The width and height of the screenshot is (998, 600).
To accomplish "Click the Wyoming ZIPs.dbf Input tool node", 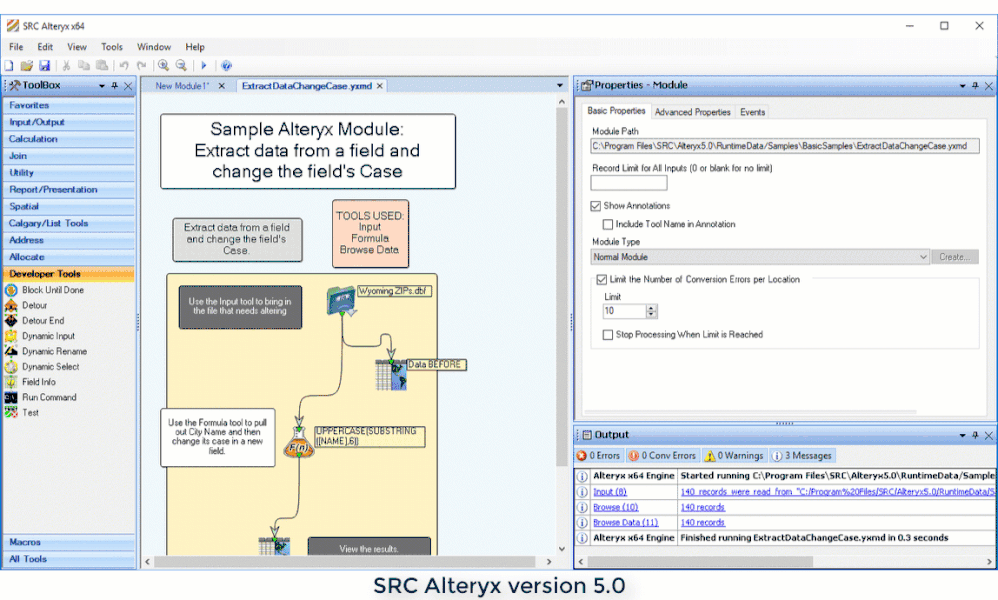I will (x=341, y=300).
